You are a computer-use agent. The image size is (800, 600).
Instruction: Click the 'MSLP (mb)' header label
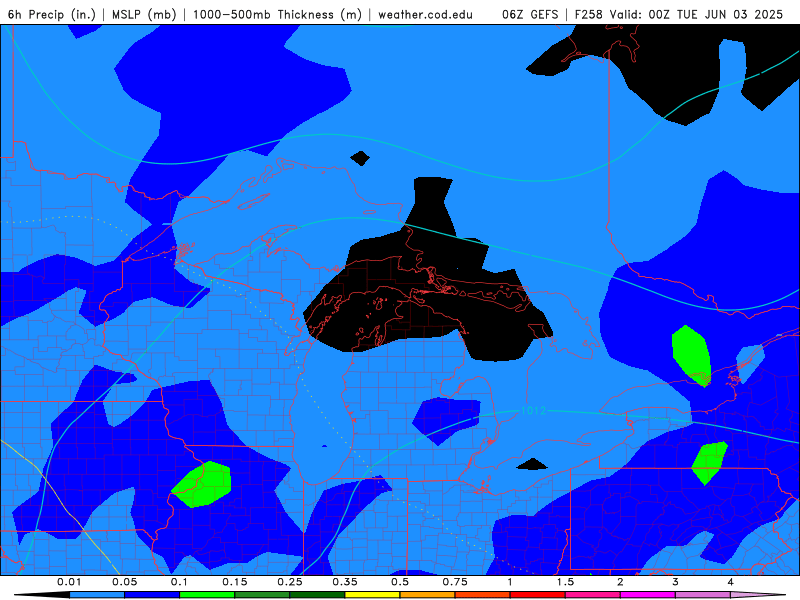(144, 14)
